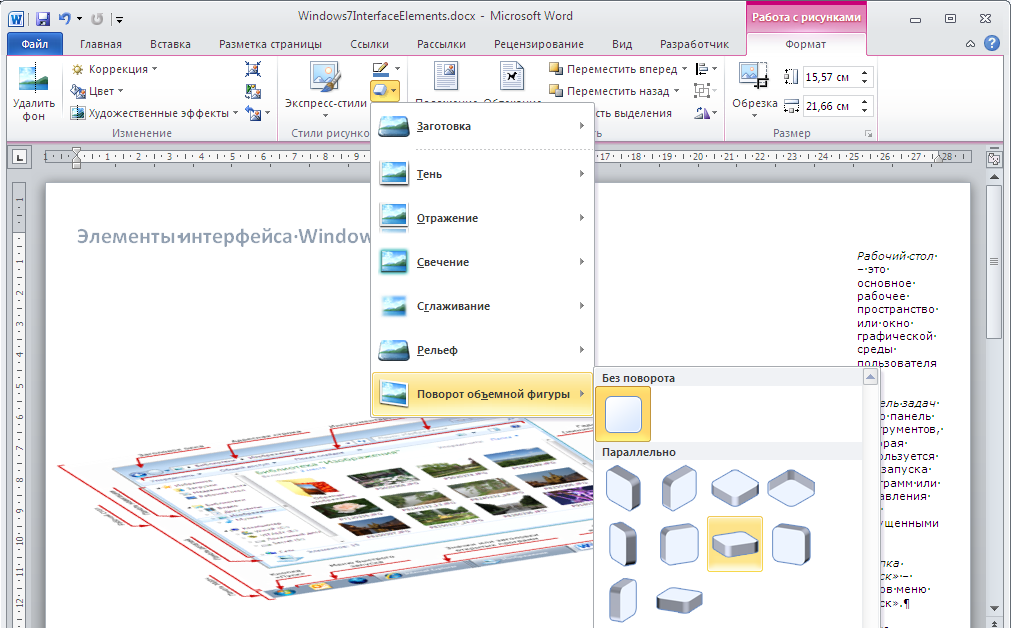Open the Reset Picture dropdown arrow
This screenshot has width=1011, height=628.
point(268,113)
